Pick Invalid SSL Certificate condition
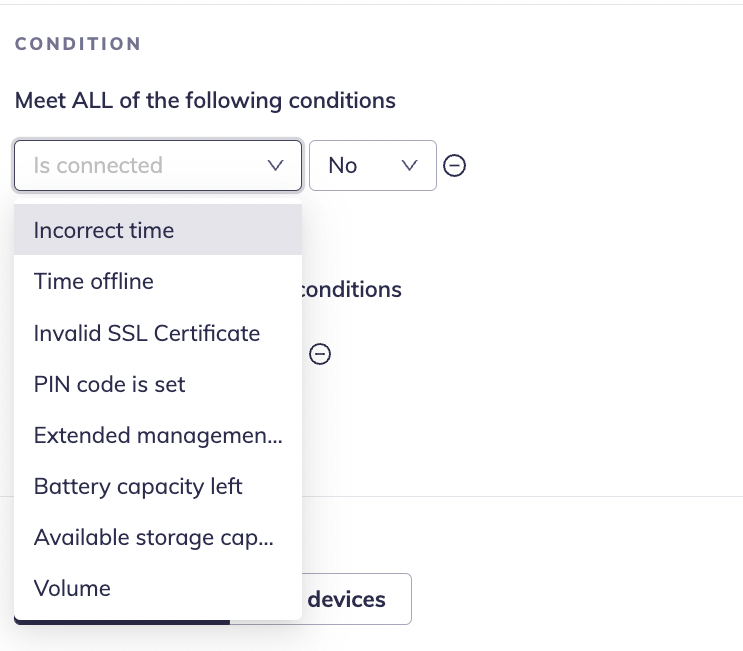Viewport: 743px width, 651px height. (147, 333)
